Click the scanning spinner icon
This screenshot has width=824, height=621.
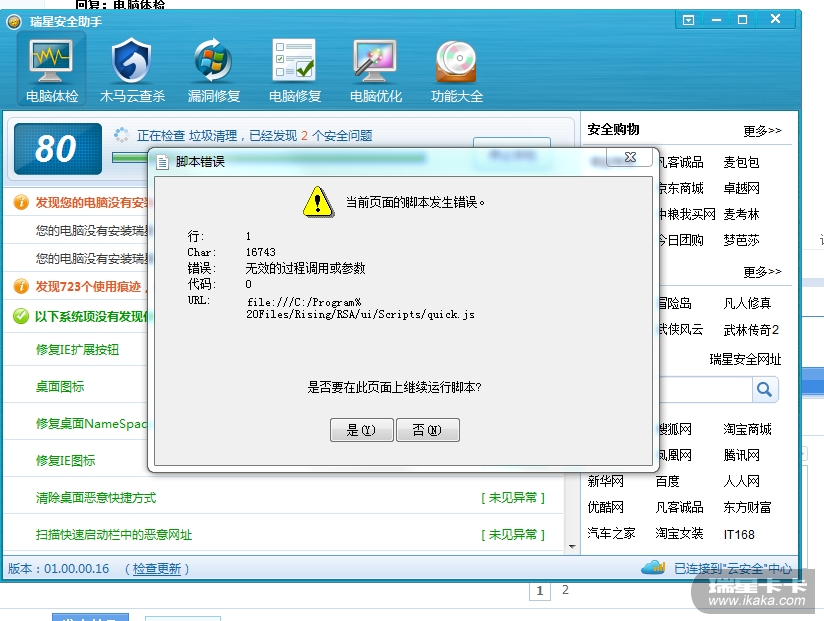tap(121, 136)
